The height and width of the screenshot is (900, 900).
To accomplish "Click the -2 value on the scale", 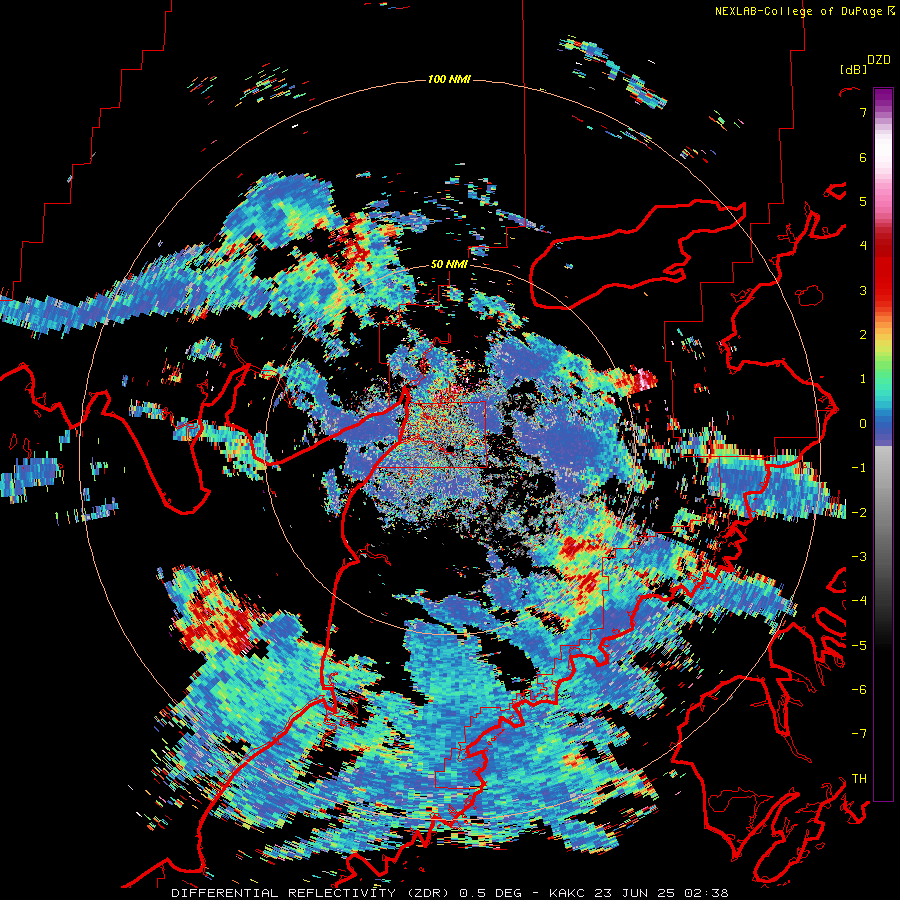I will (859, 513).
